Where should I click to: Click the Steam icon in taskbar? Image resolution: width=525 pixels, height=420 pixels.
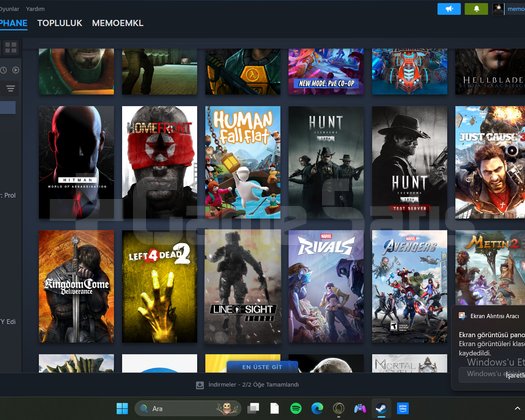click(x=381, y=408)
